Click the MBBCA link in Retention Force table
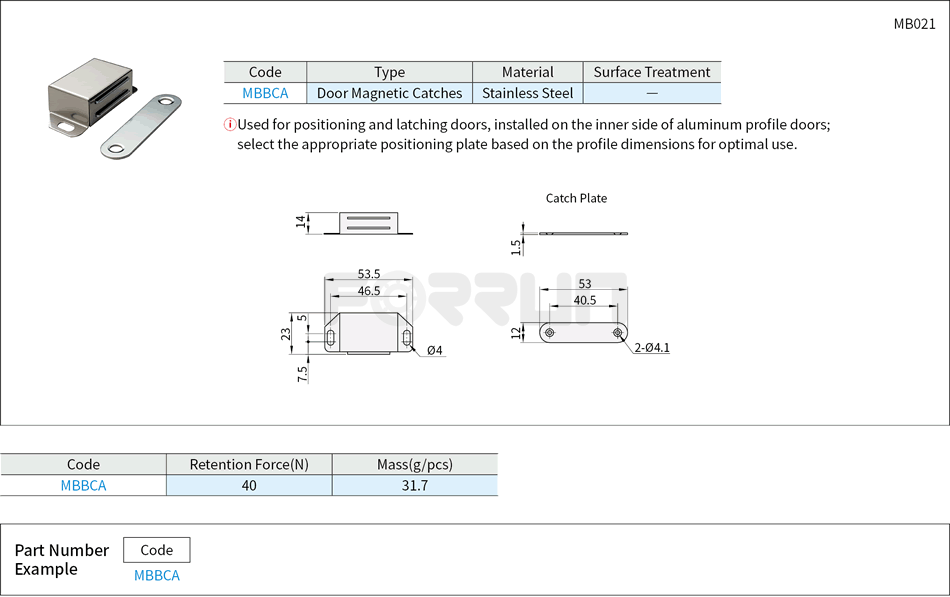The width and height of the screenshot is (950, 597). 83,485
